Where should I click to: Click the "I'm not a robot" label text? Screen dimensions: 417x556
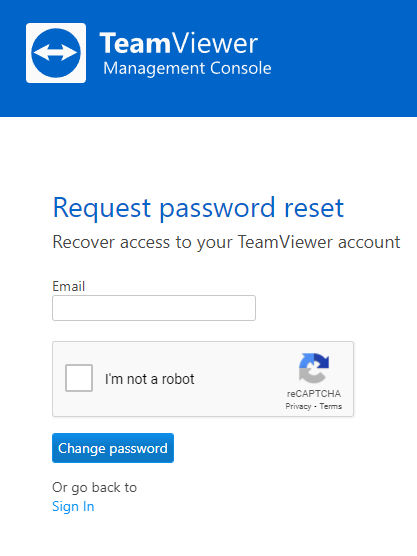coord(149,379)
